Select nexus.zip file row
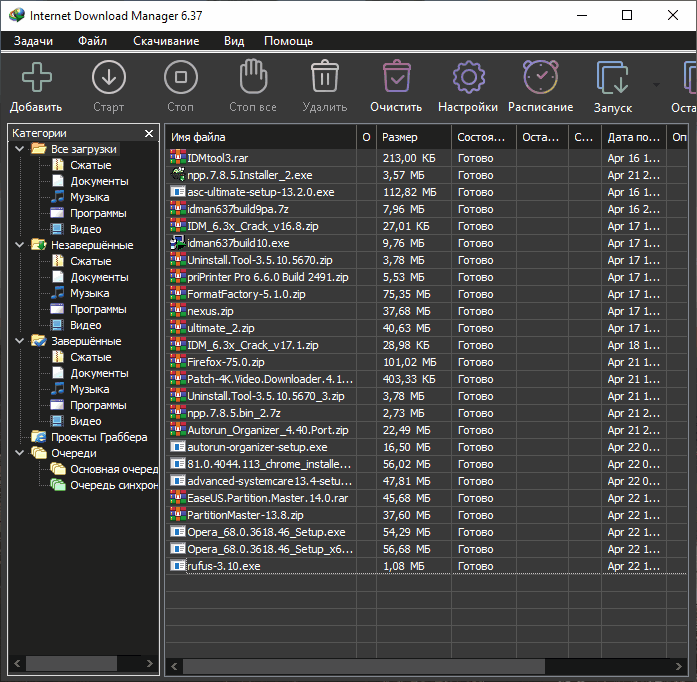 [x=427, y=311]
